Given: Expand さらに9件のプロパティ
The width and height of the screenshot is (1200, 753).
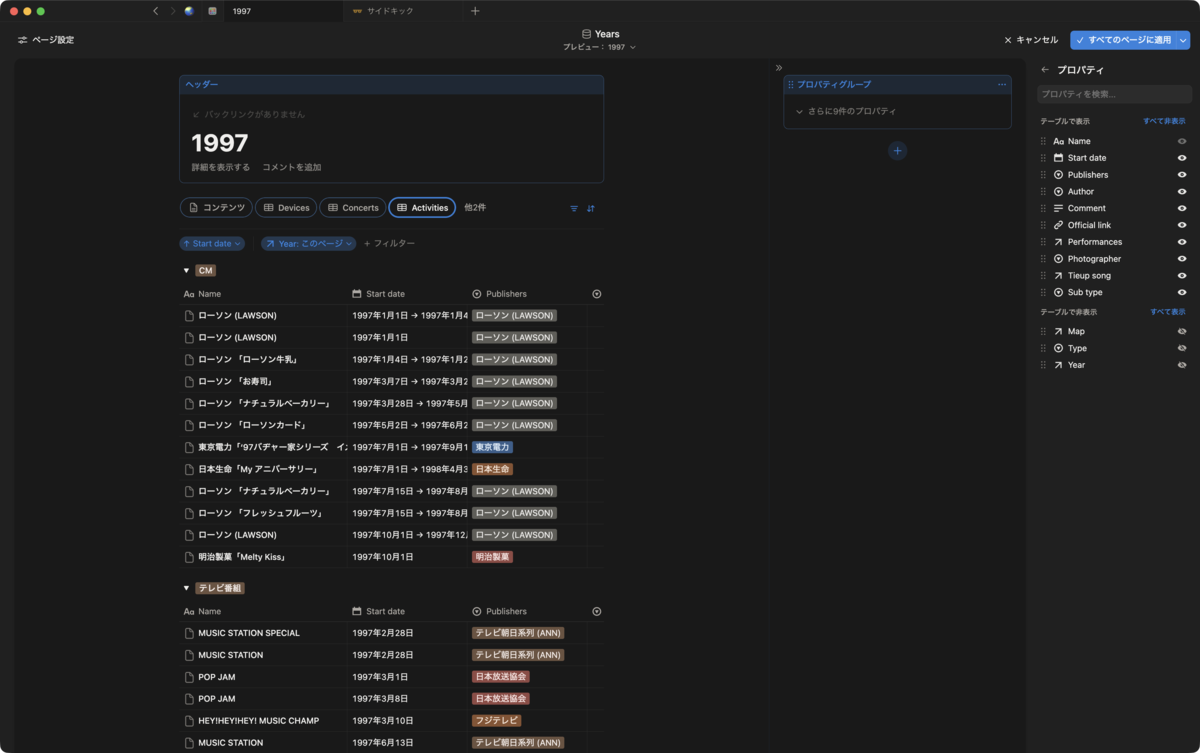Looking at the screenshot, I should click(x=846, y=111).
